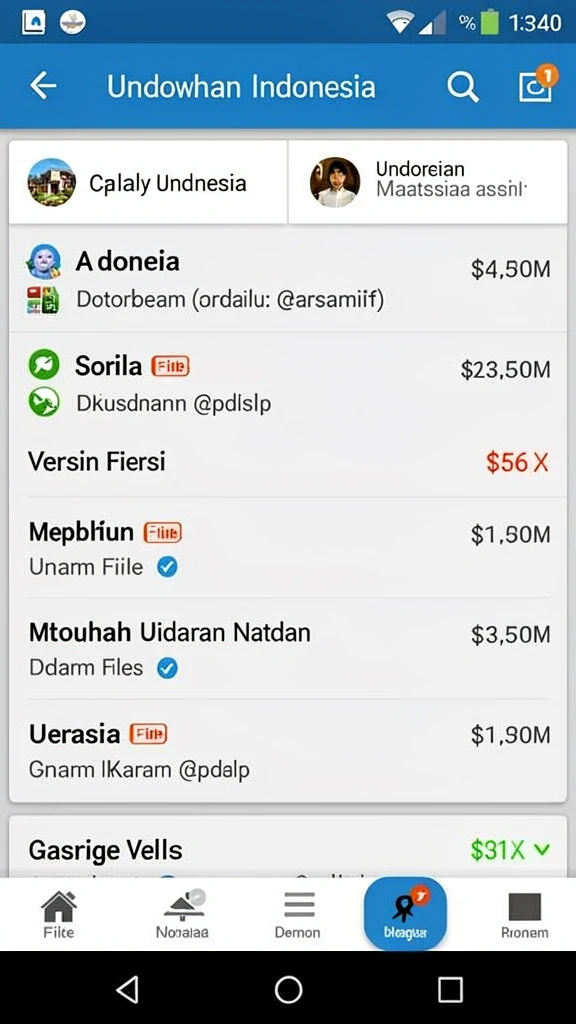Click orange Fiile tag next to Mepblıun
Screen dimensions: 576x1024
[x=163, y=533]
